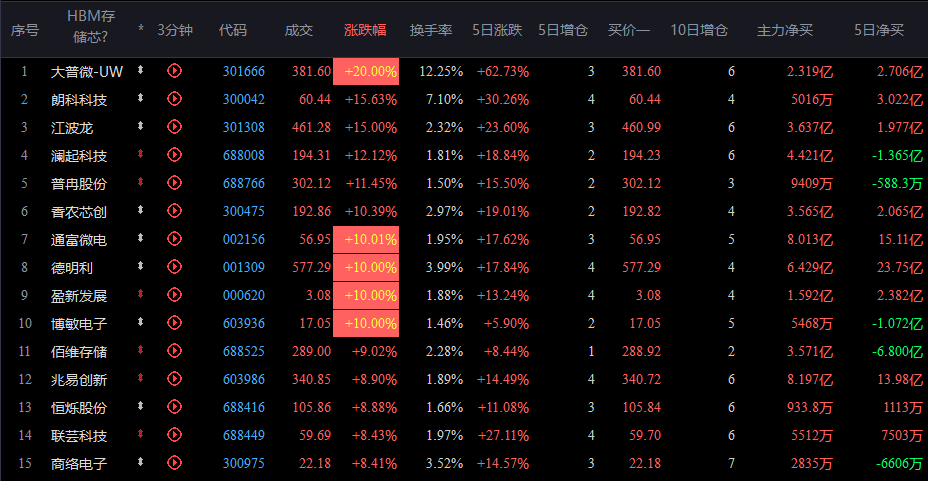Click the -6.800亿 five-day net buy value
This screenshot has width=928, height=481.
tap(897, 351)
